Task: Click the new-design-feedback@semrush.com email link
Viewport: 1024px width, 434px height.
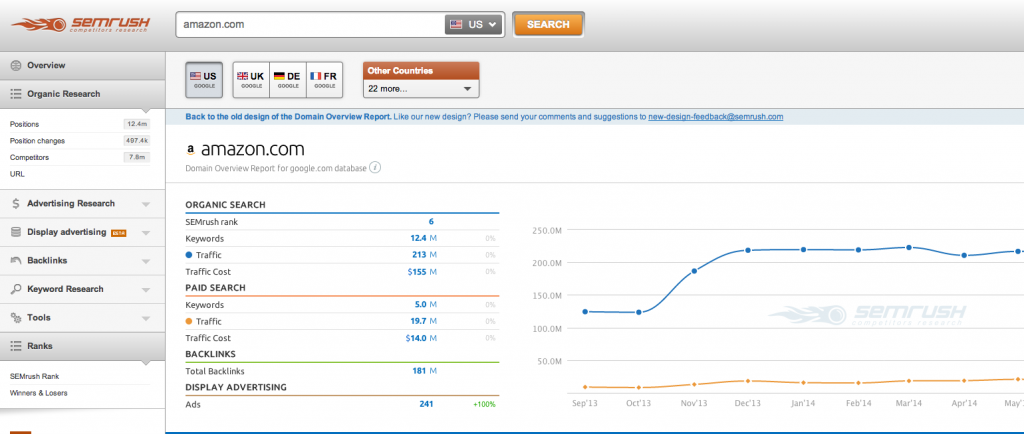Action: (x=716, y=117)
